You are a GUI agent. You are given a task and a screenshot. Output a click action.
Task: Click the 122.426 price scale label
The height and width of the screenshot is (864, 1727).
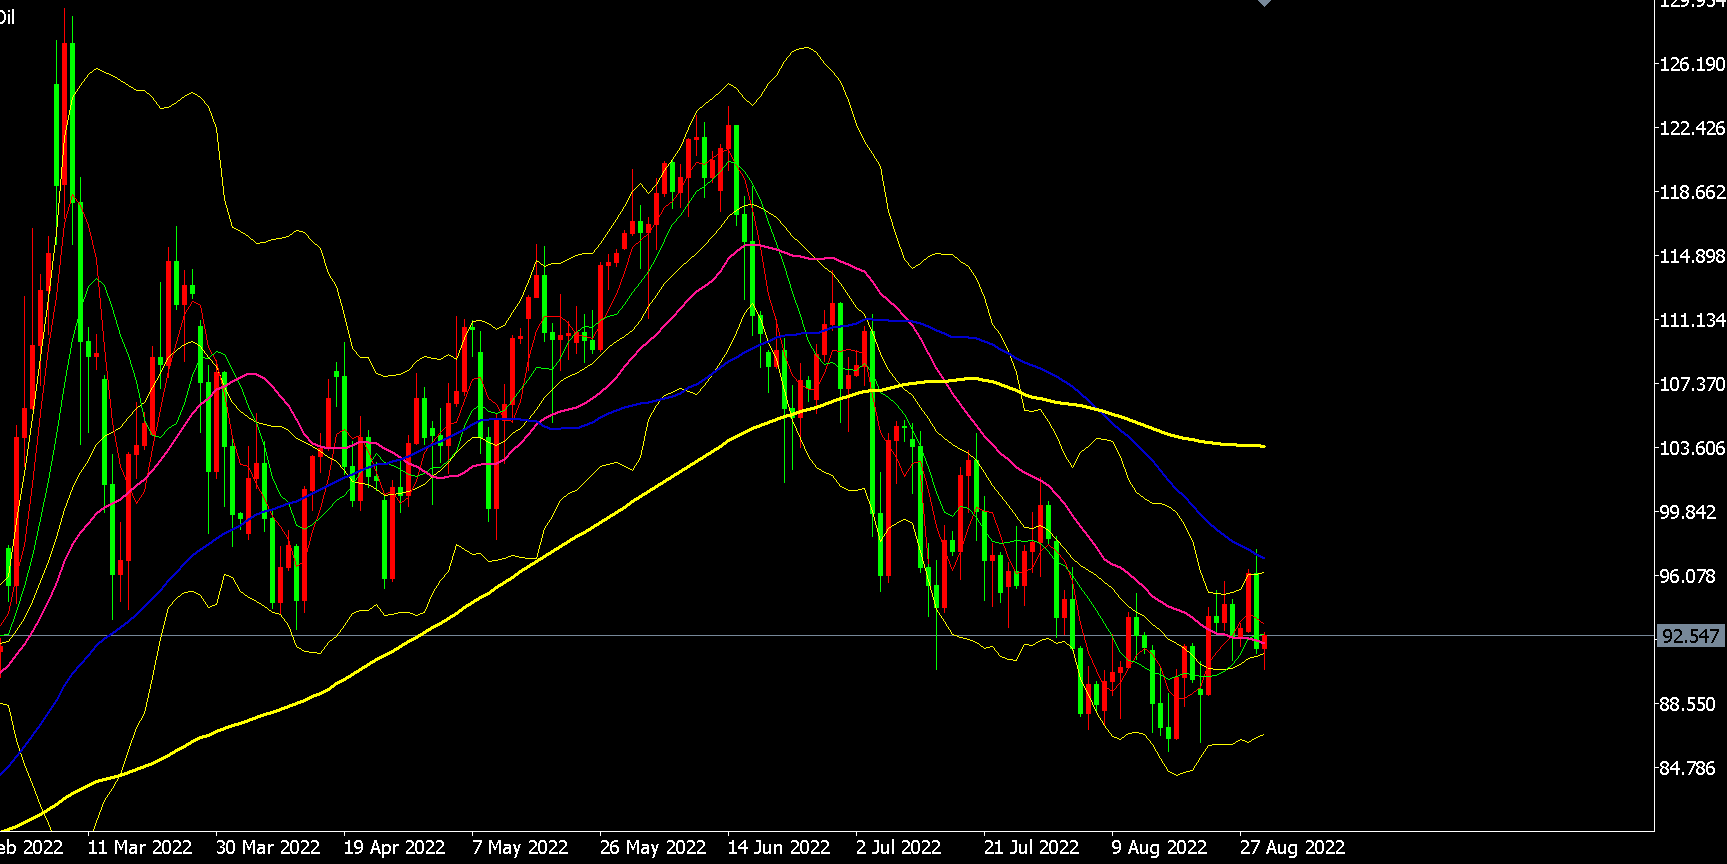click(1692, 128)
